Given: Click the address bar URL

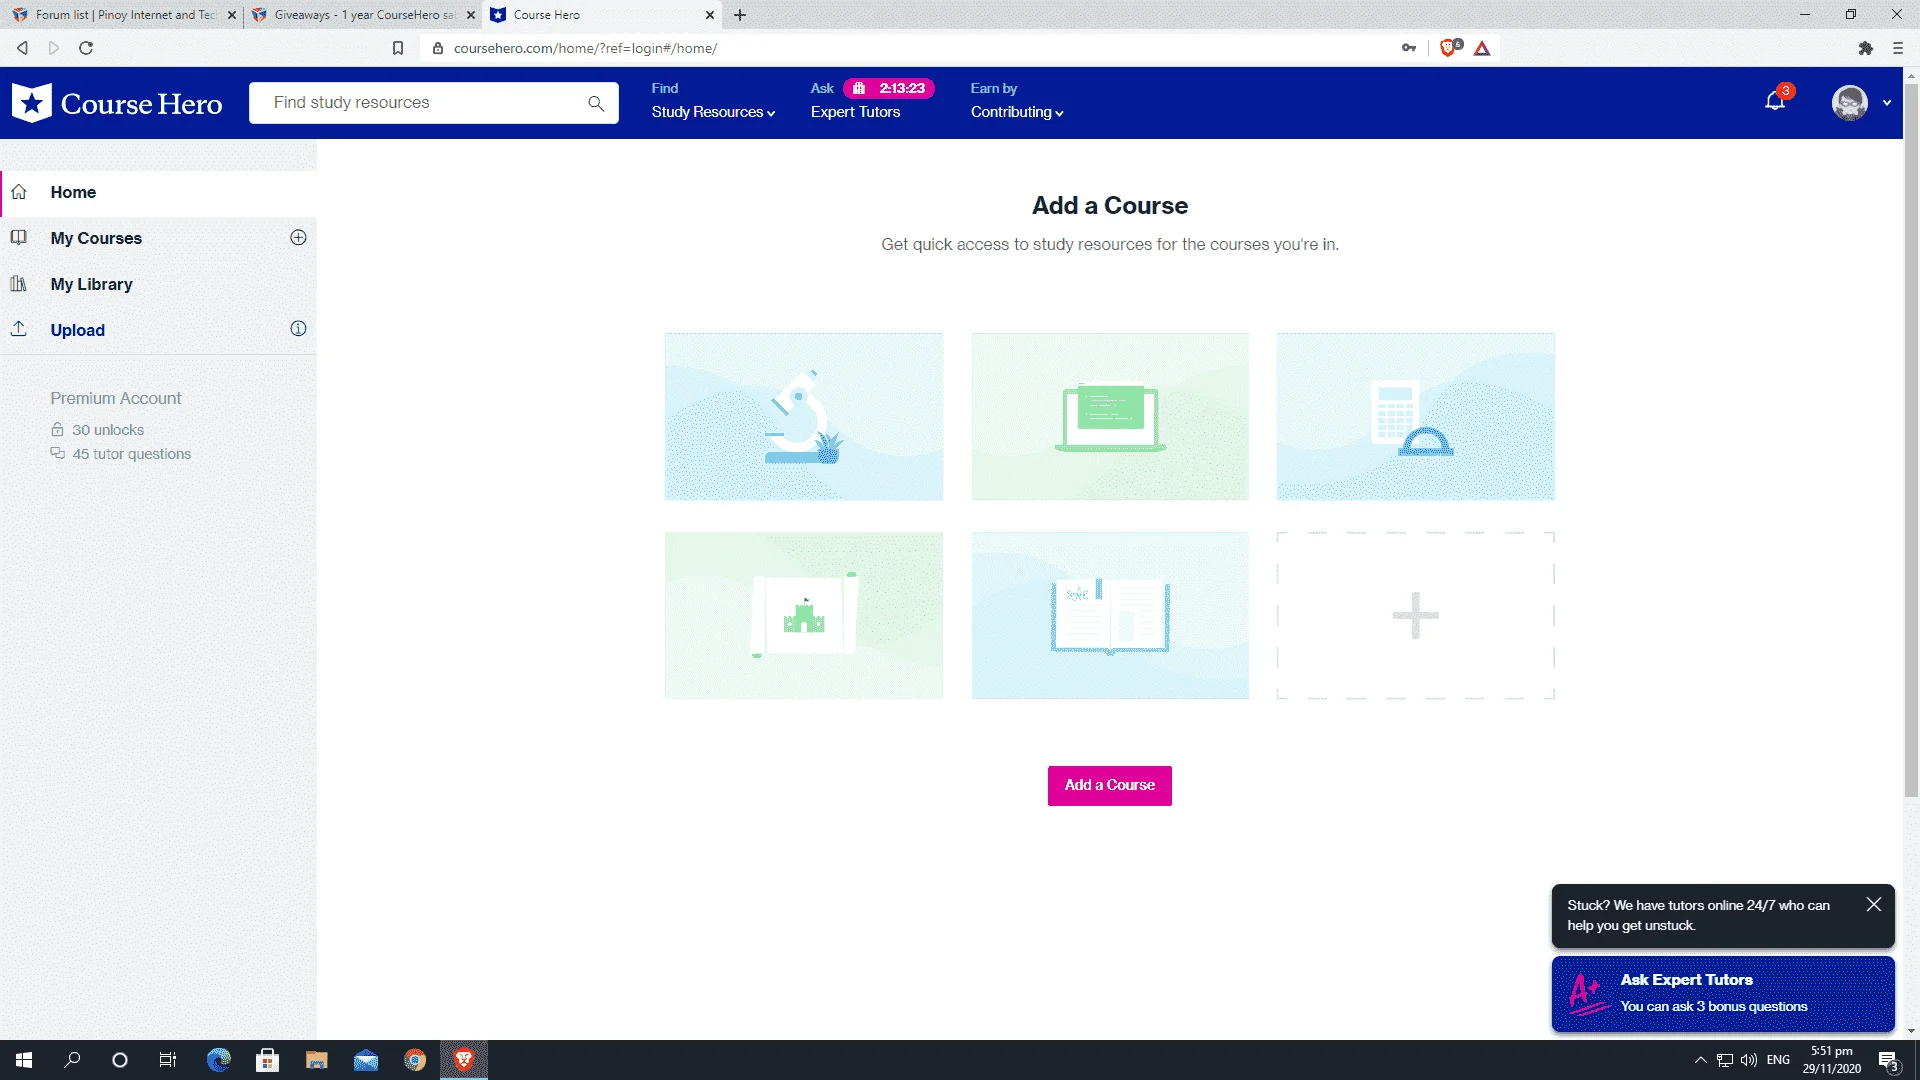Looking at the screenshot, I should click(x=585, y=48).
